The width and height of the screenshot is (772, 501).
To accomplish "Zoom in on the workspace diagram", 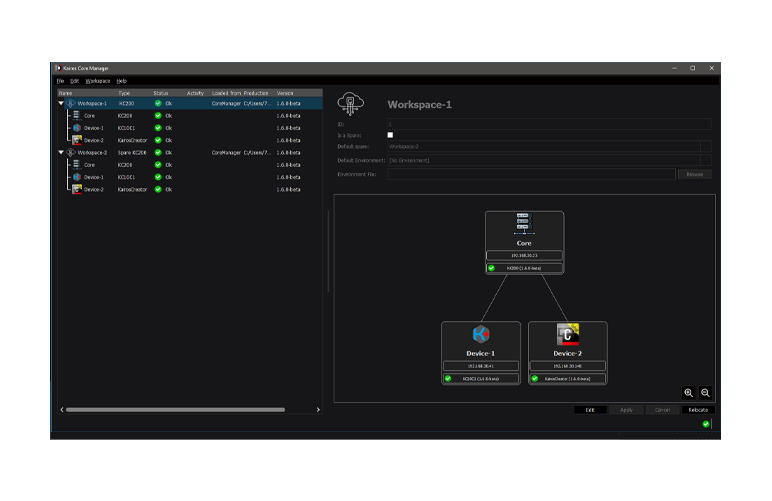I will [x=689, y=393].
